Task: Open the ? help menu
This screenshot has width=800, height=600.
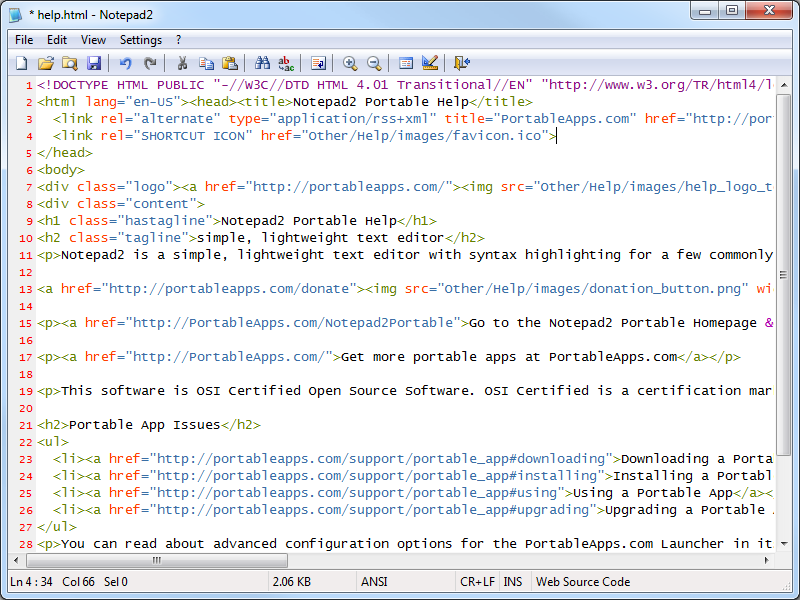Action: click(x=178, y=40)
